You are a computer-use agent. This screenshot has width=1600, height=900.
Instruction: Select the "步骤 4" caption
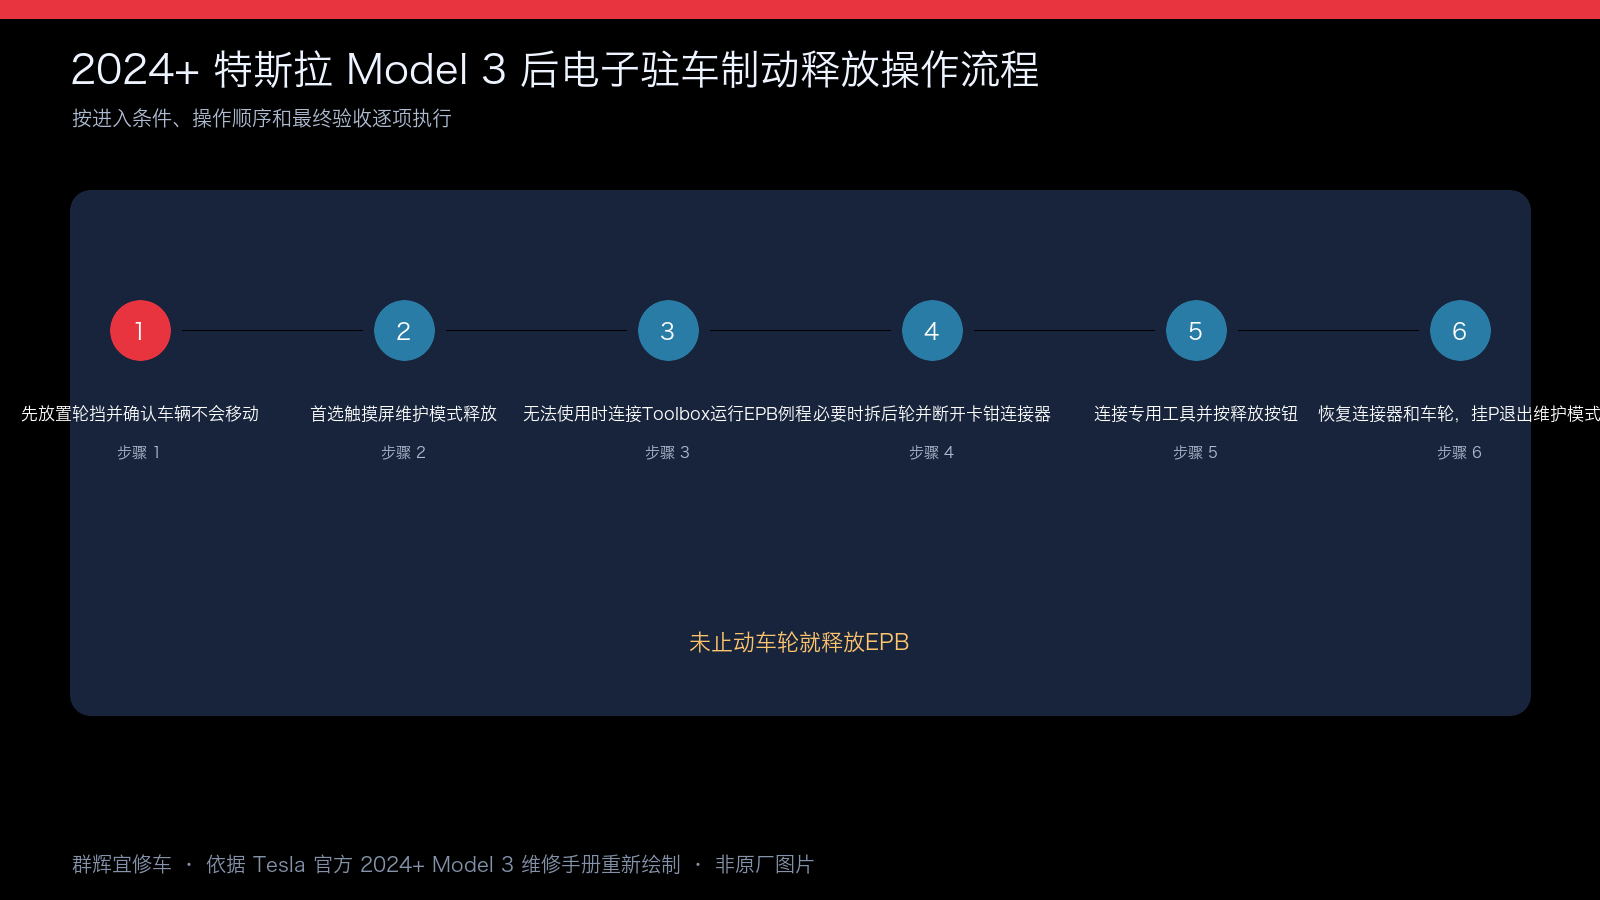click(x=932, y=453)
